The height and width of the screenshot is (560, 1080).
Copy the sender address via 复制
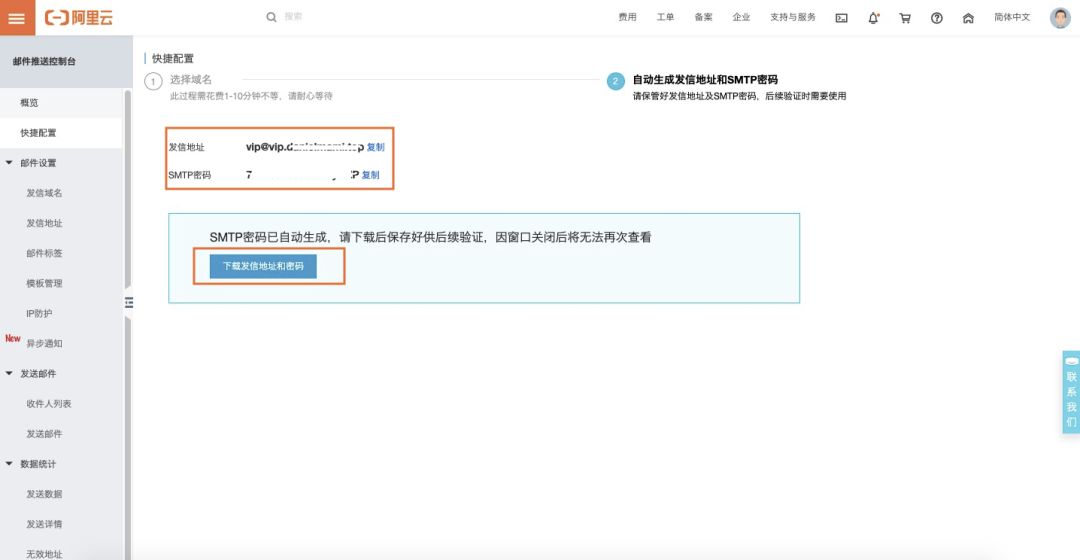[x=375, y=147]
